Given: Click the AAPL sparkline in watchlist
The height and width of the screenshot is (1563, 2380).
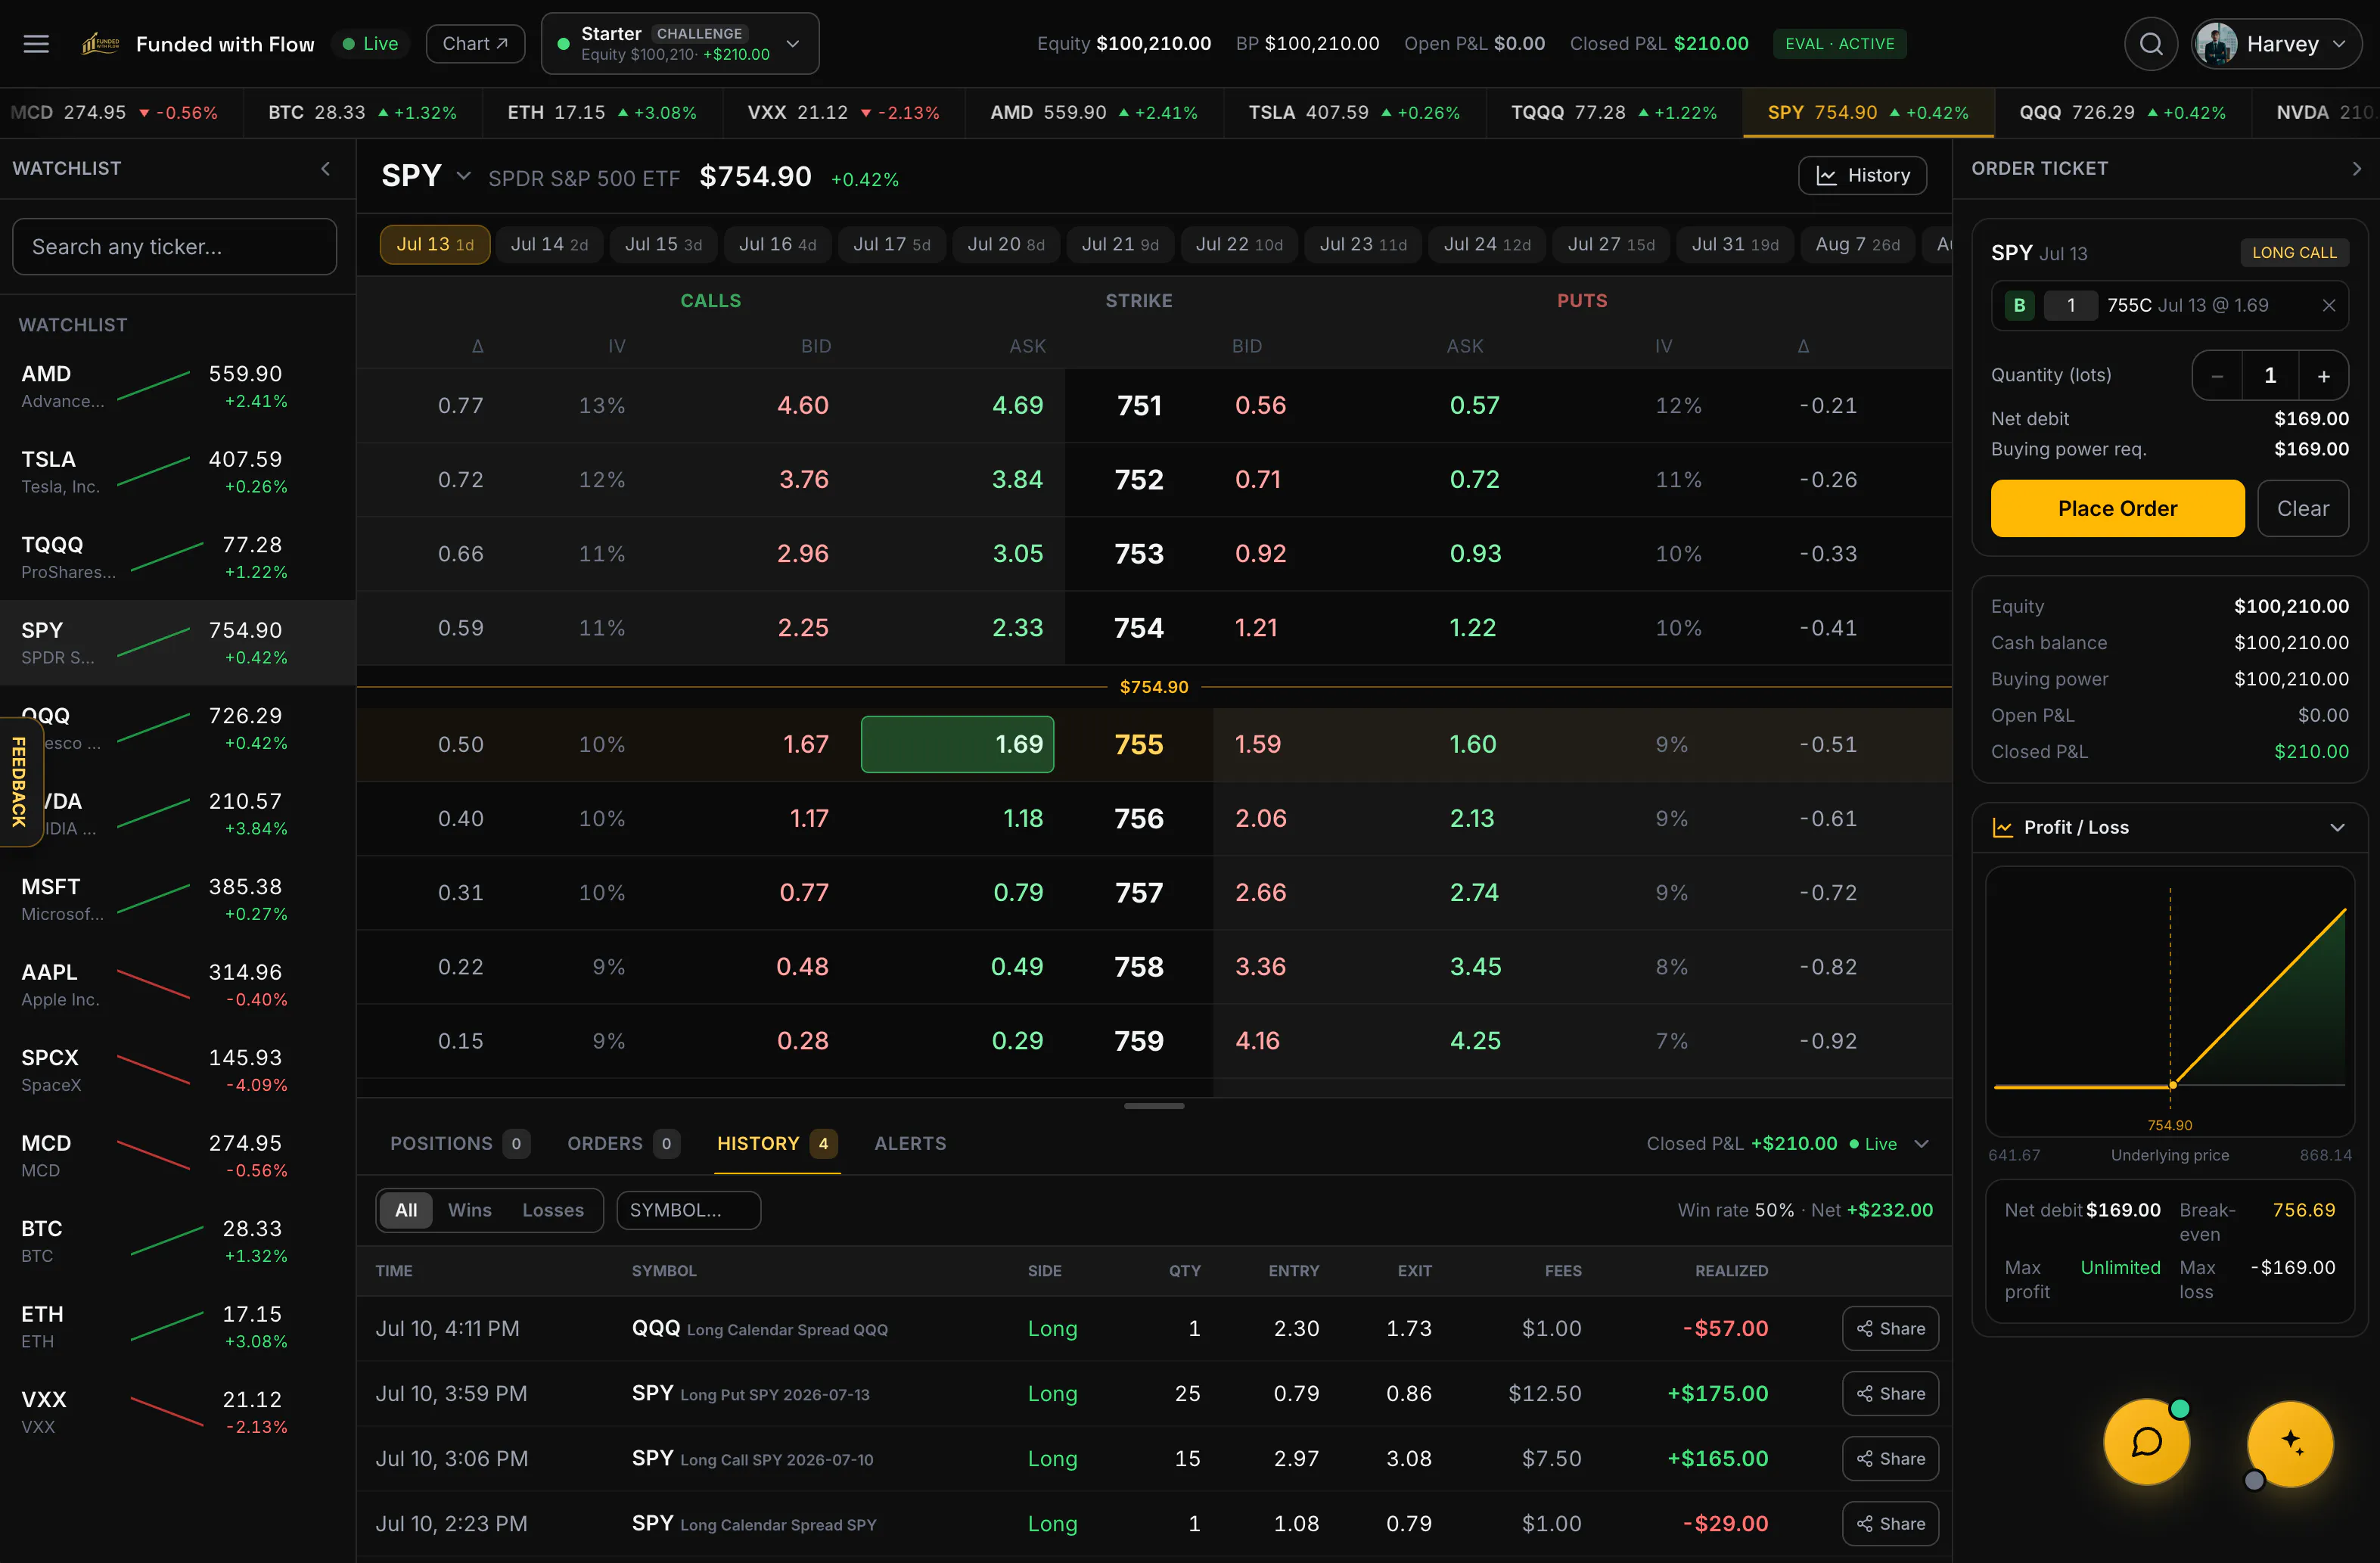Looking at the screenshot, I should click(x=154, y=984).
